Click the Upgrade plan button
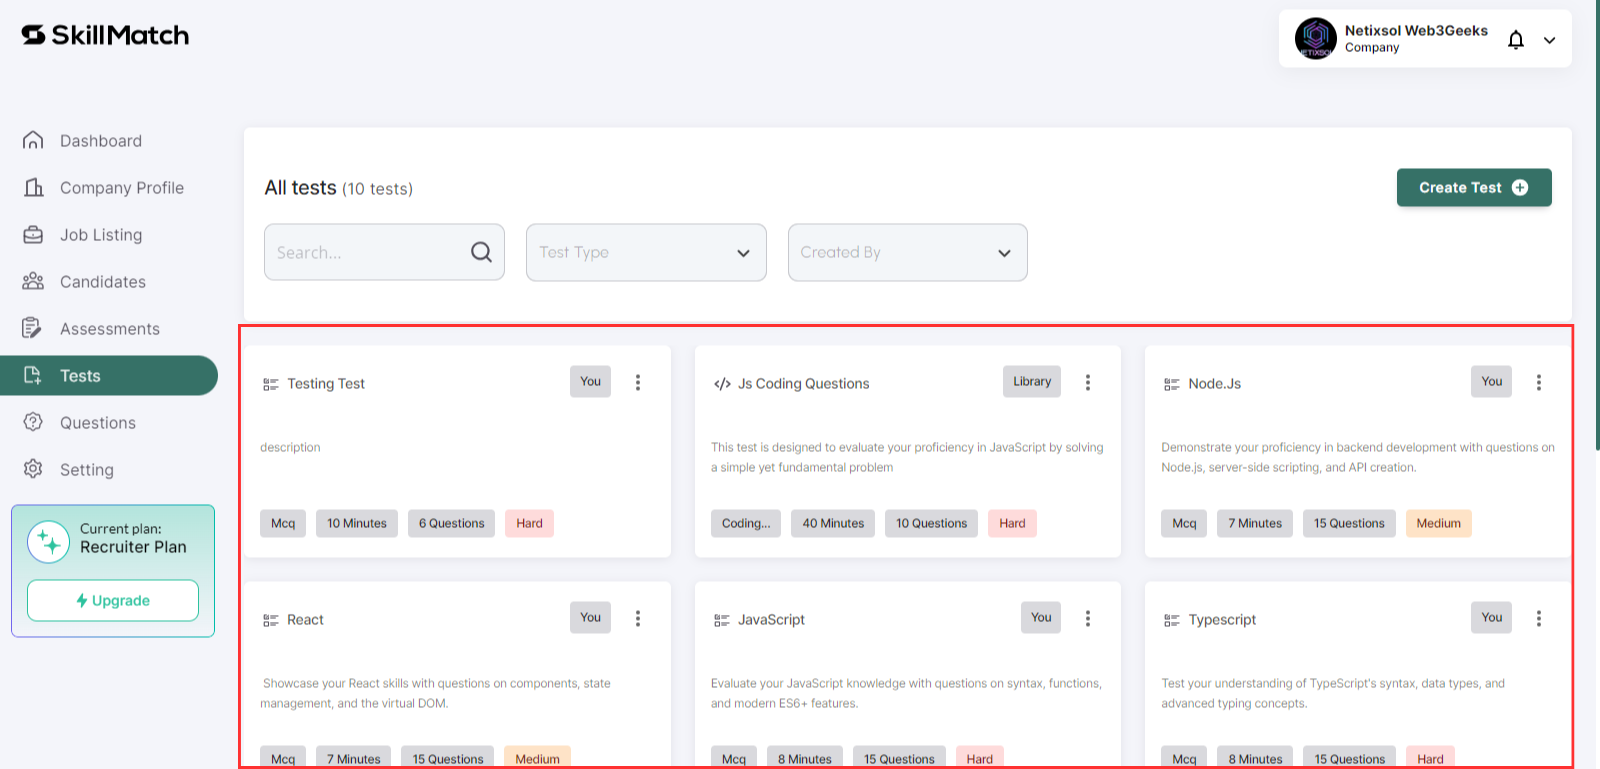The image size is (1600, 769). 113,600
